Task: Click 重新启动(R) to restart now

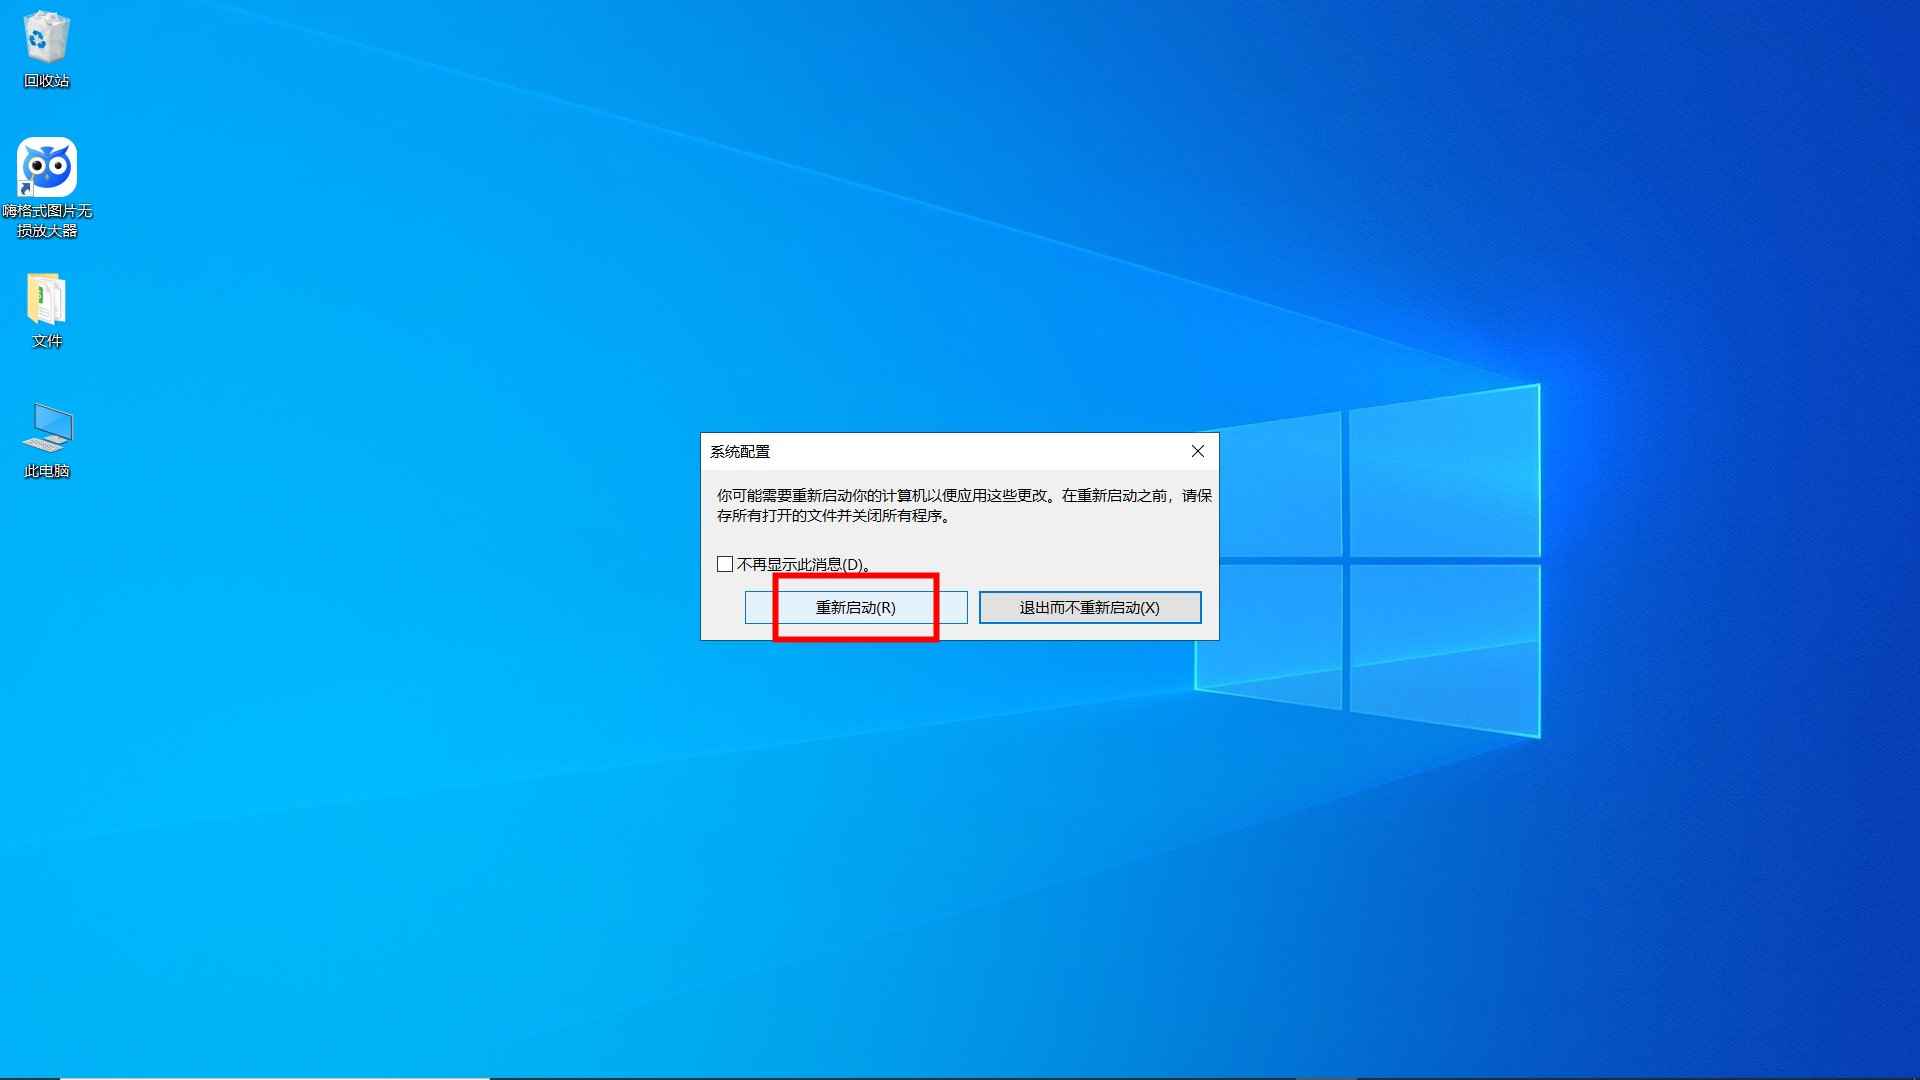Action: point(855,607)
